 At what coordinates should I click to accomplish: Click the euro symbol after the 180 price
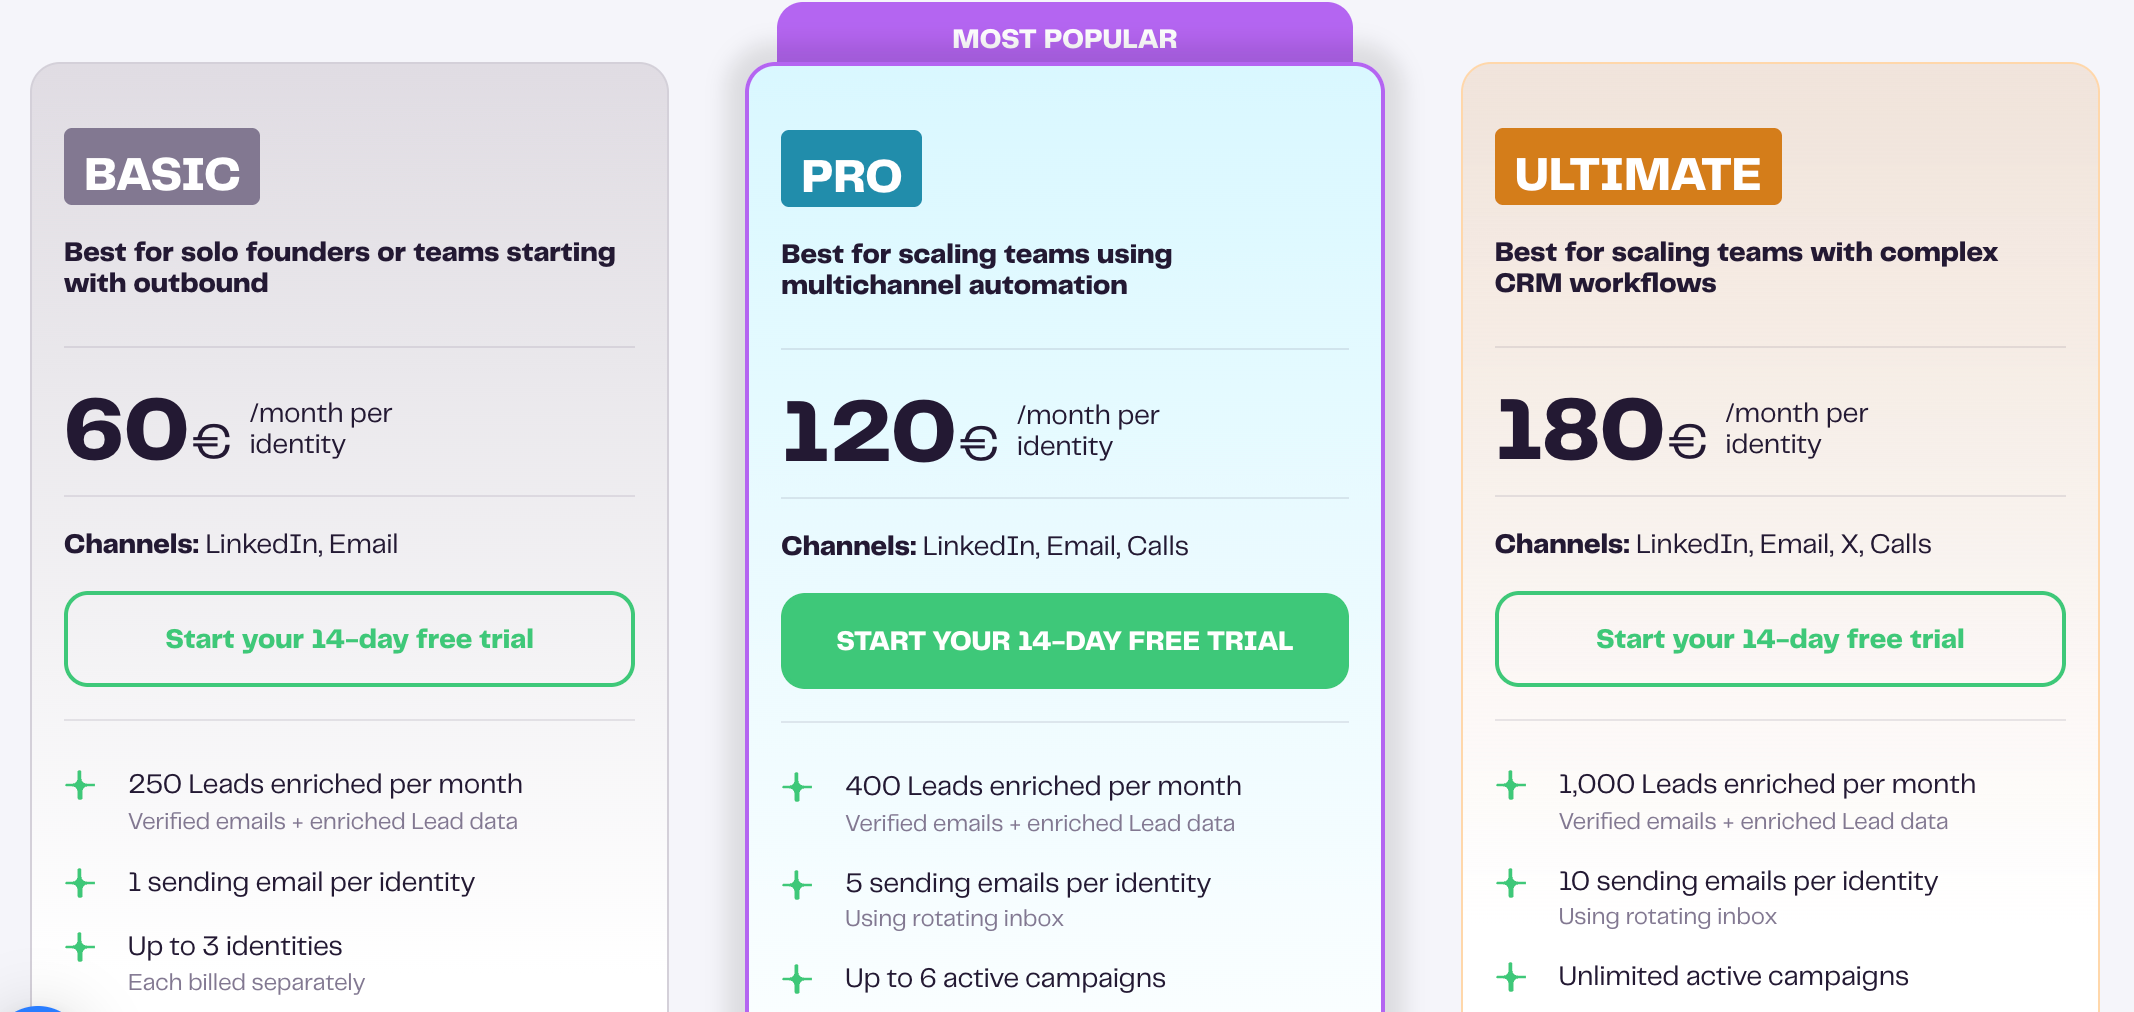click(1687, 441)
